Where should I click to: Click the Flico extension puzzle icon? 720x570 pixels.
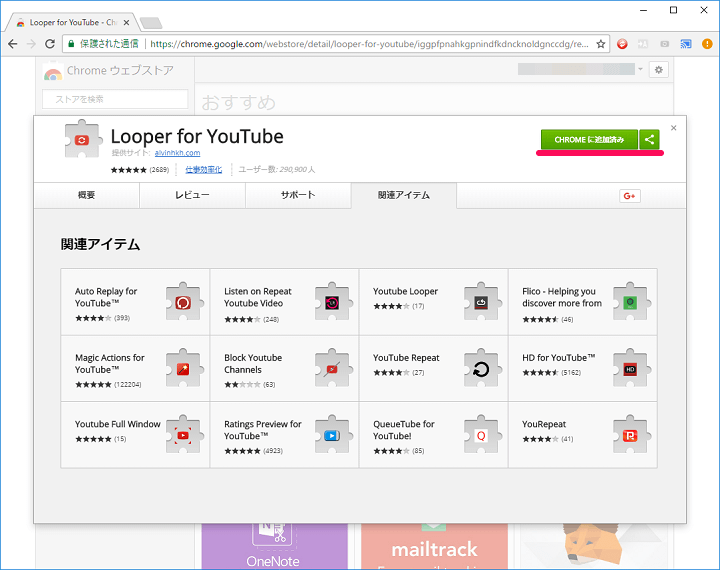[630, 302]
